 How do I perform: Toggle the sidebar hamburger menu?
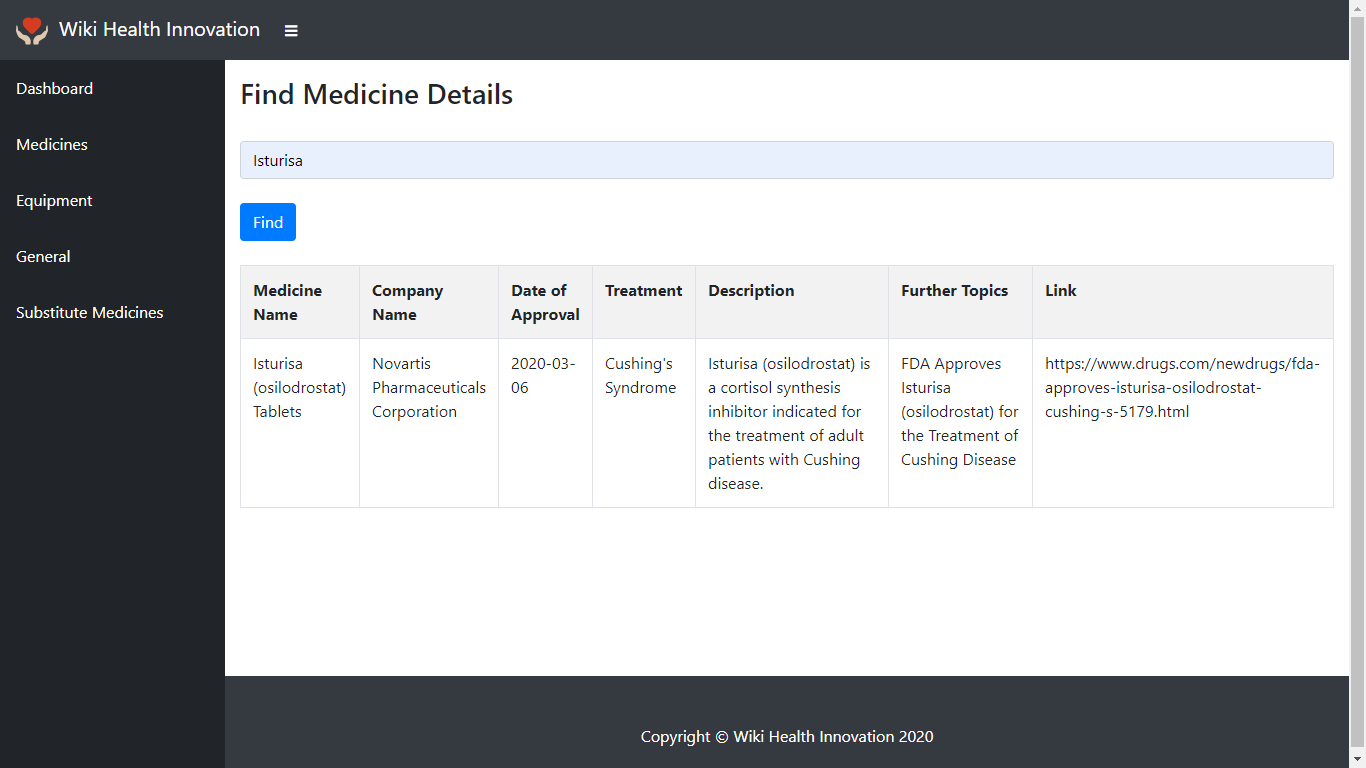pos(291,30)
